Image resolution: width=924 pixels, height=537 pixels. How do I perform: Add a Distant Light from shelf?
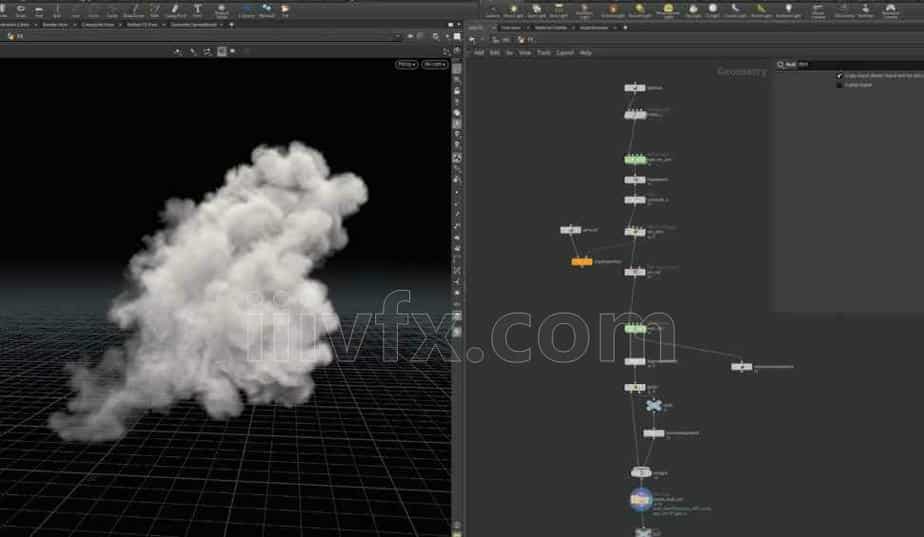point(639,10)
